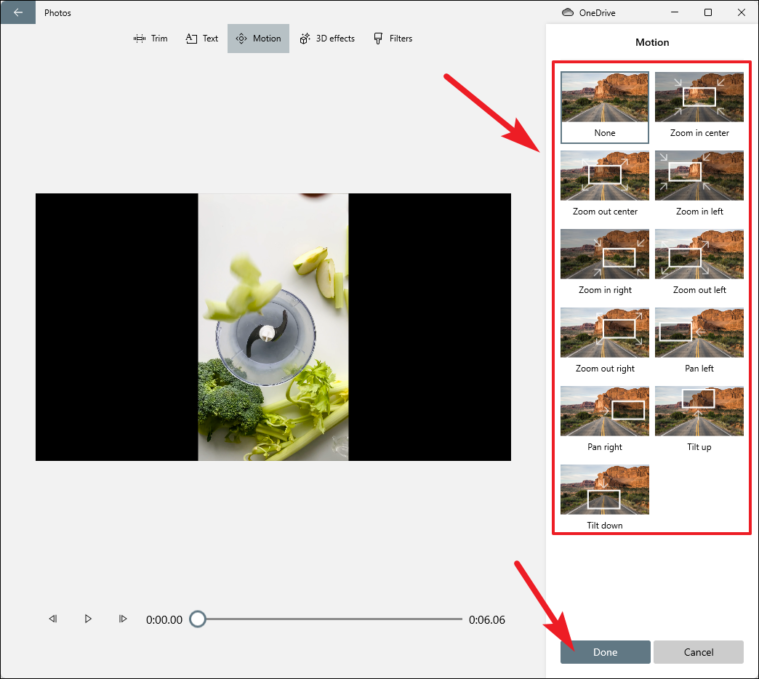The image size is (759, 679).
Task: Open the Filters tool
Action: 393,38
